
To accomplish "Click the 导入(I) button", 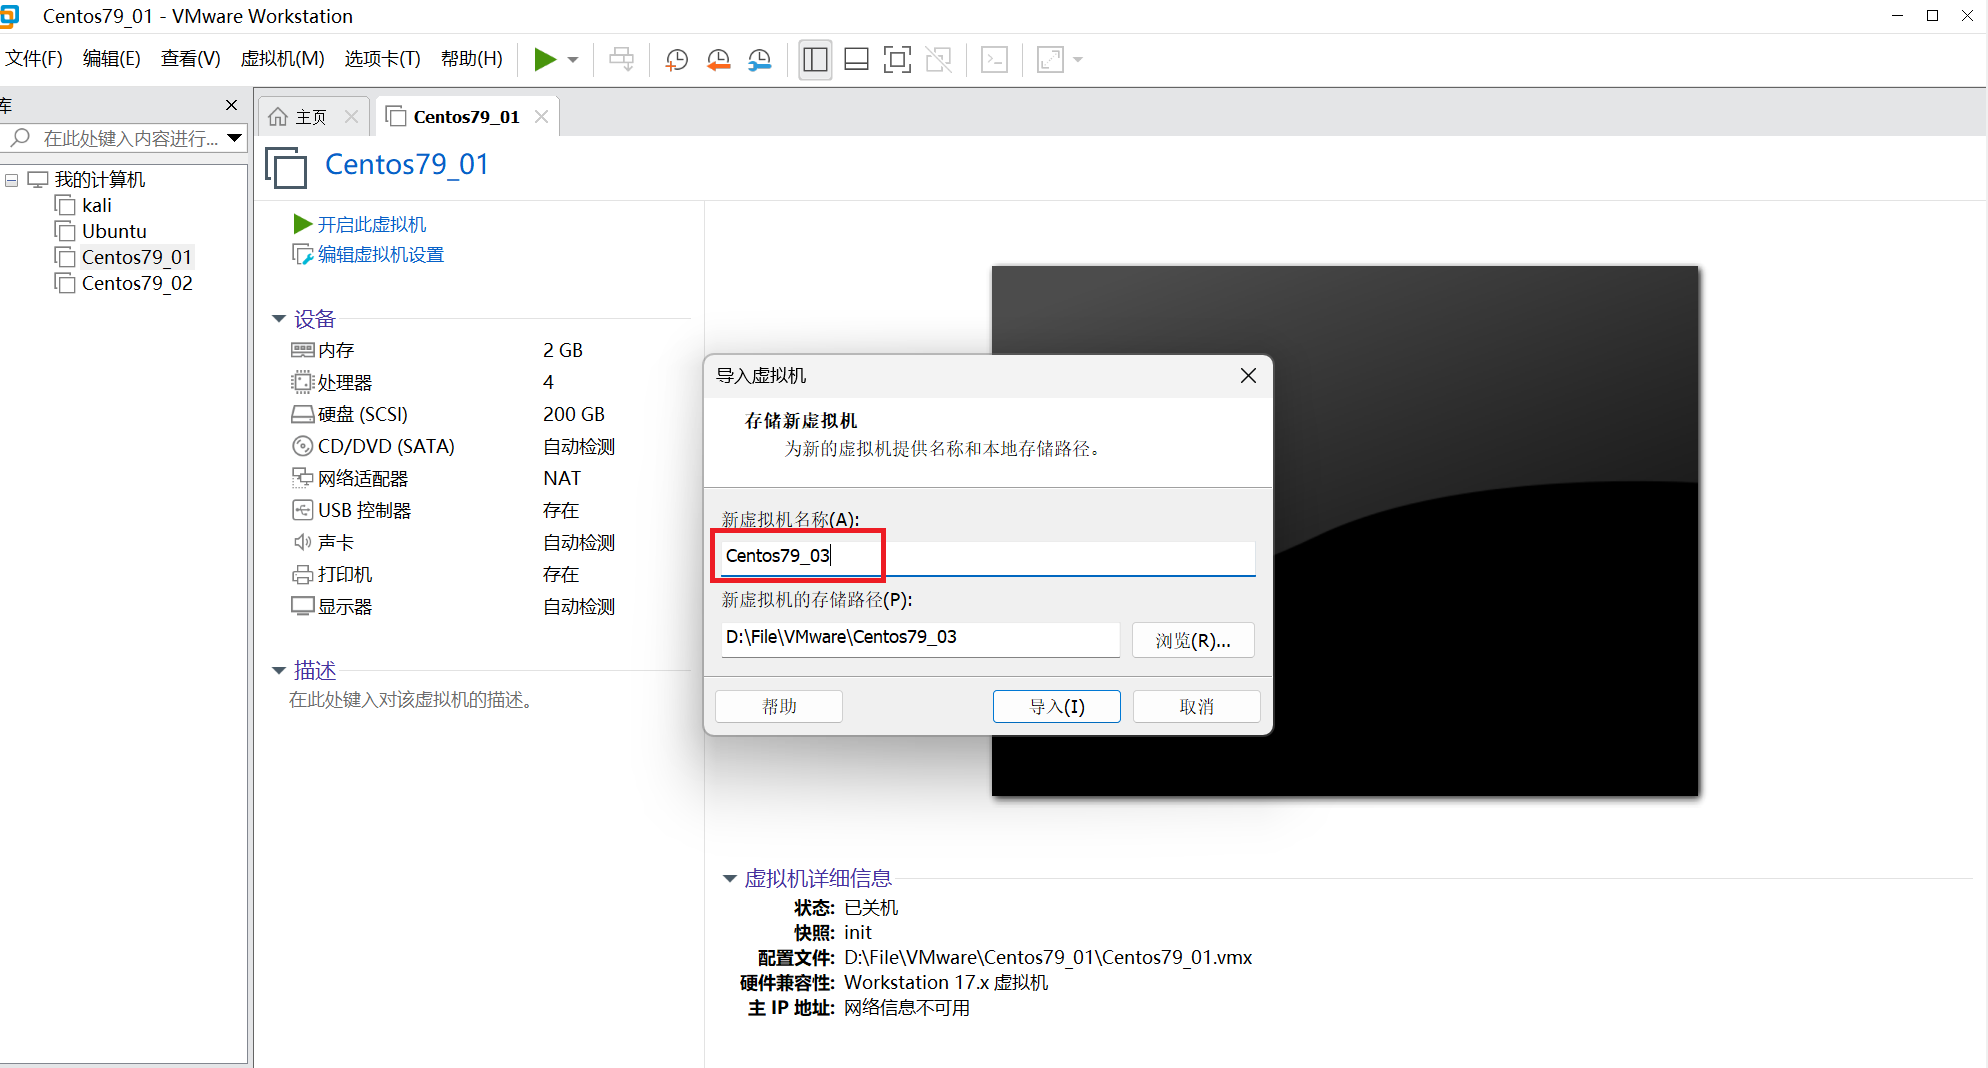I will (x=1057, y=707).
